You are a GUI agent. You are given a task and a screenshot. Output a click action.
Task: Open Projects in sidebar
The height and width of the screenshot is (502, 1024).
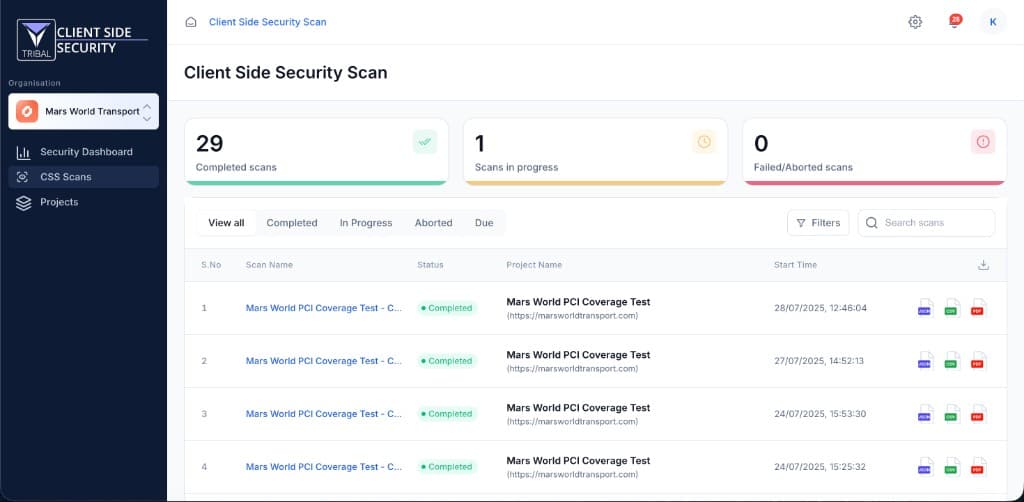tap(84, 202)
